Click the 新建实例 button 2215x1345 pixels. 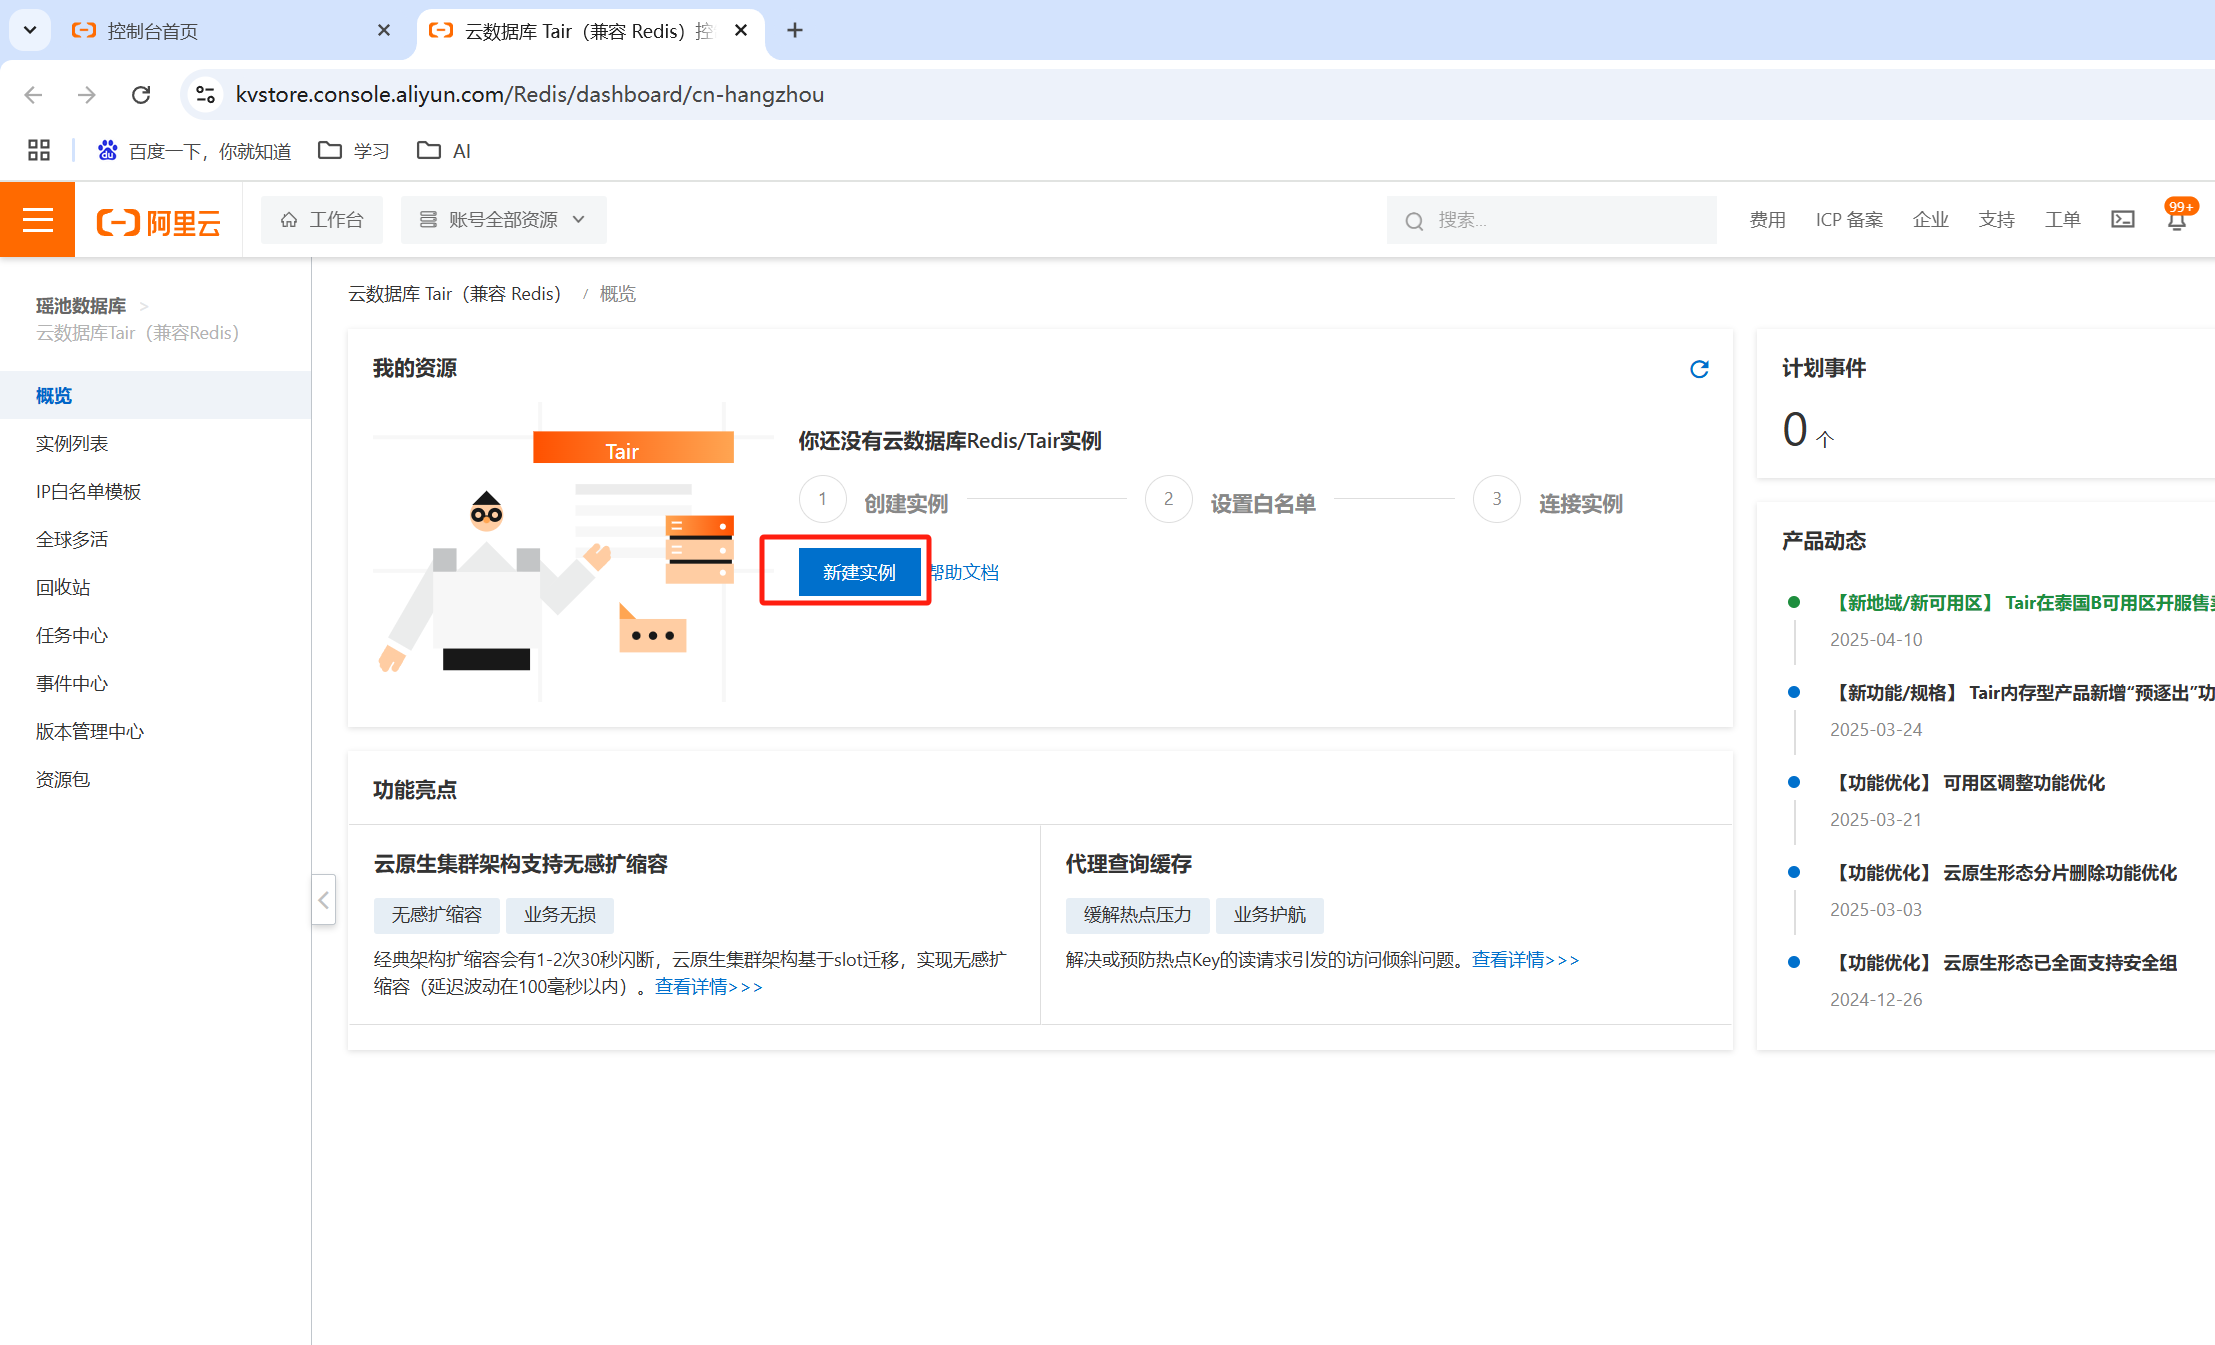[859, 572]
